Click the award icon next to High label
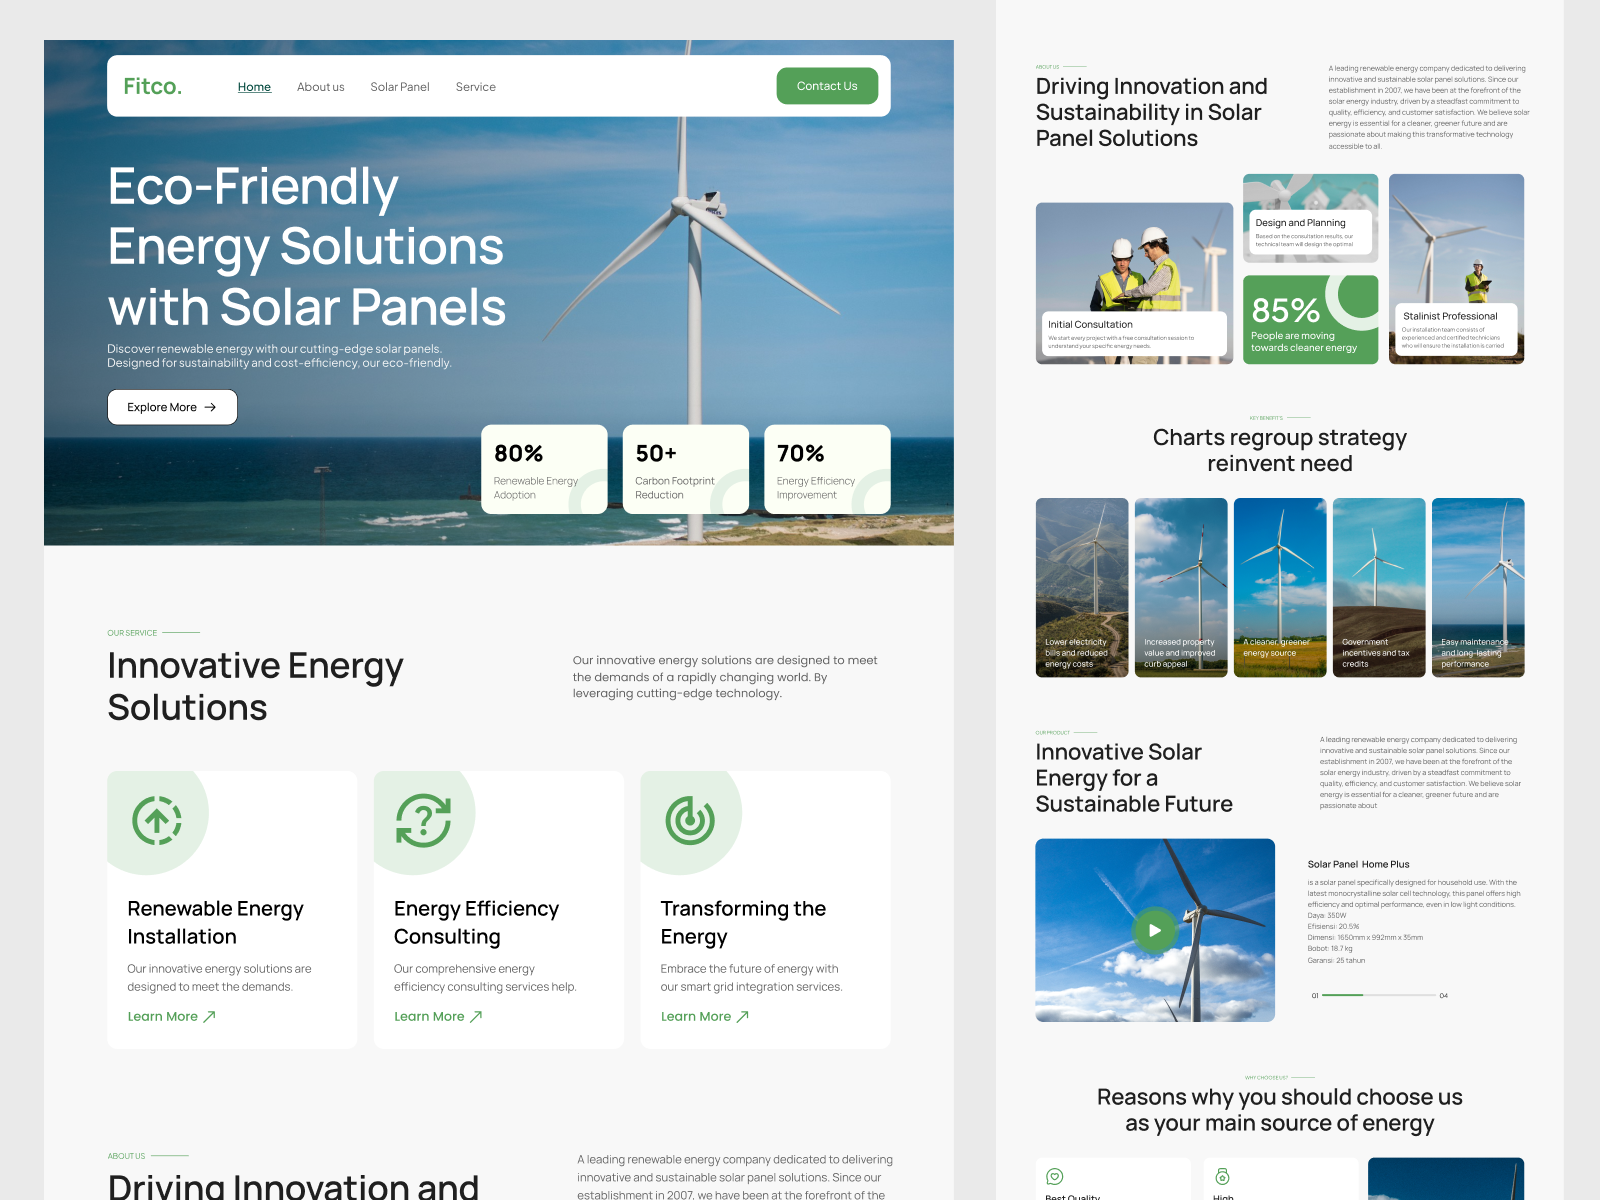 click(x=1224, y=1177)
